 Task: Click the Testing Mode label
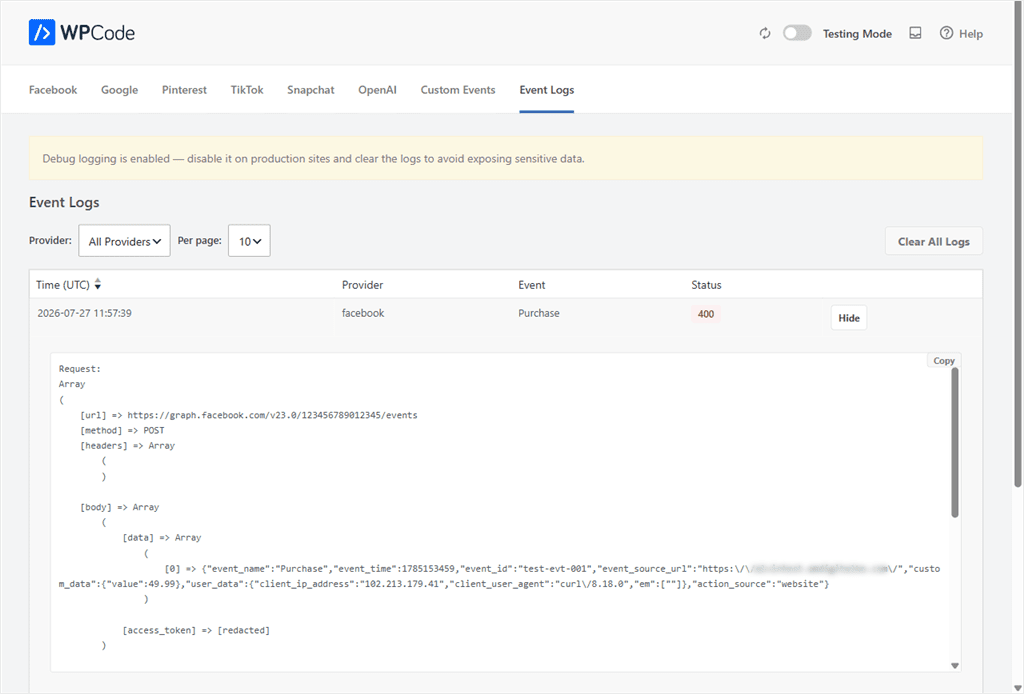[857, 34]
